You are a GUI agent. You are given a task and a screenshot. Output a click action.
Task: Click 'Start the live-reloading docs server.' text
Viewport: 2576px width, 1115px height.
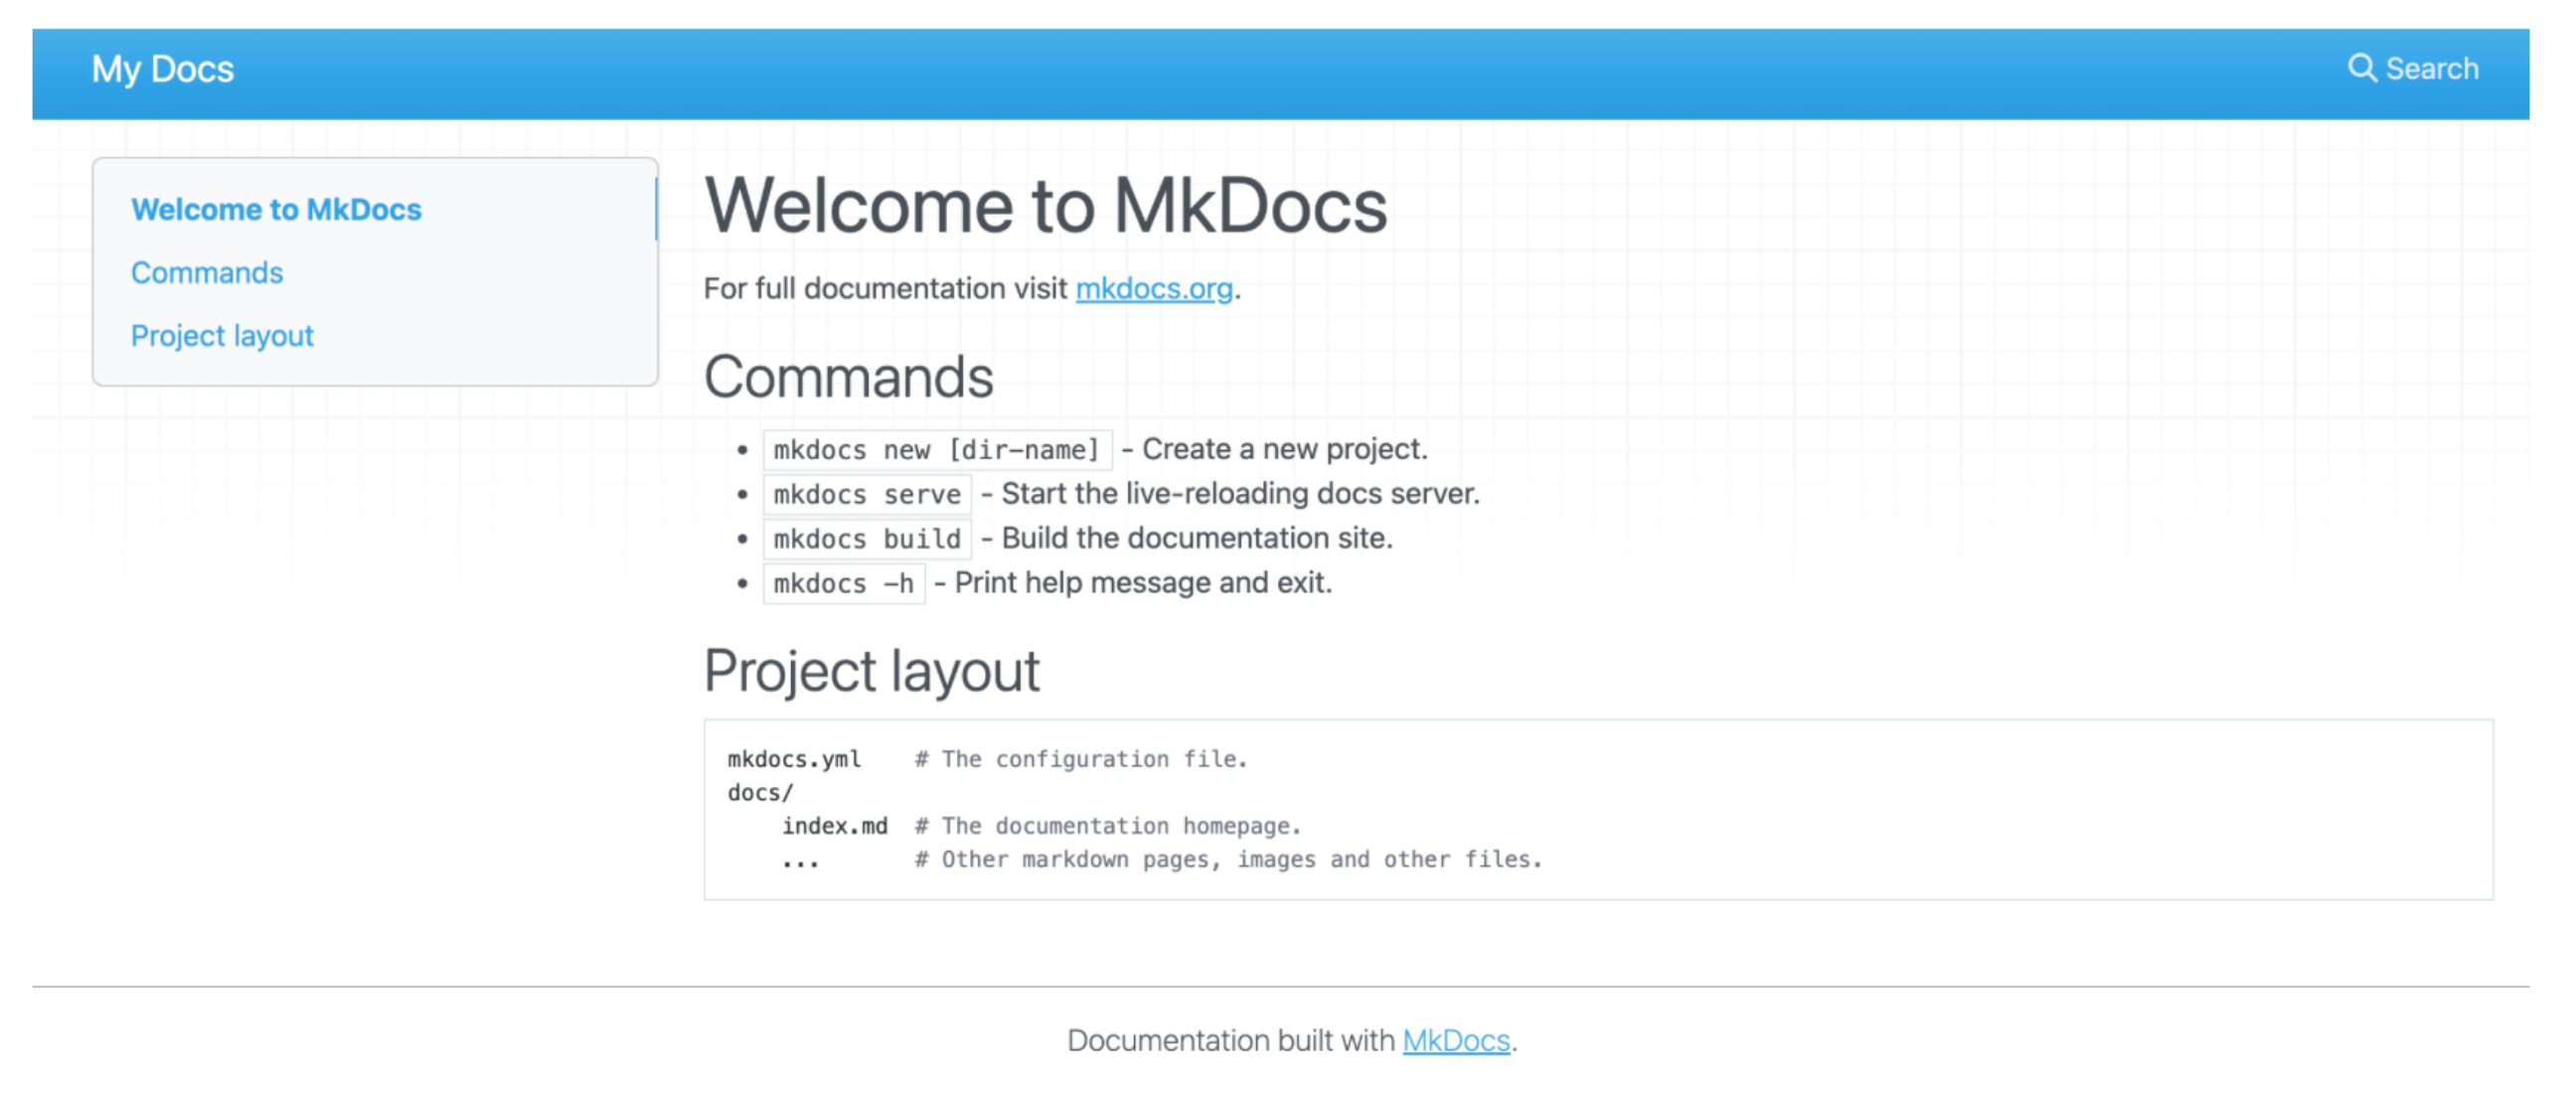pos(1240,493)
